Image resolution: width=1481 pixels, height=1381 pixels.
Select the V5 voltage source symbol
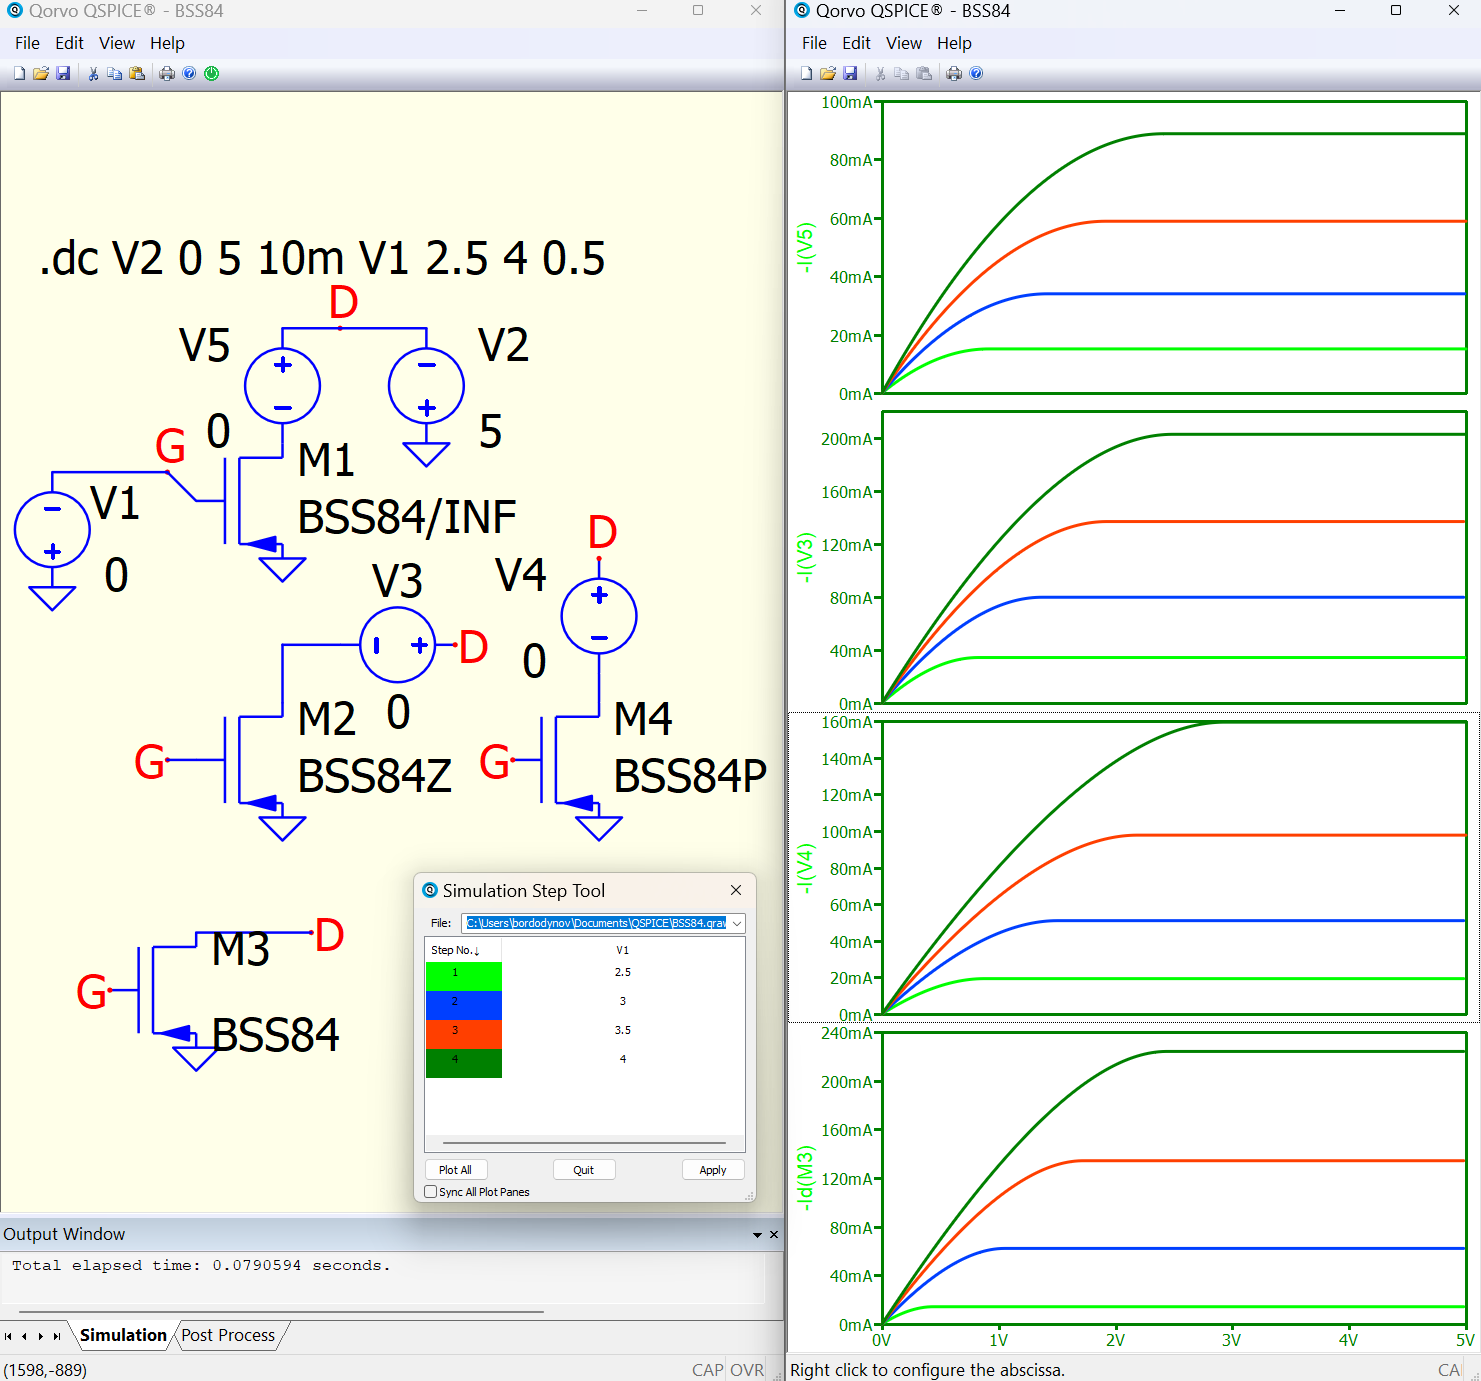[283, 386]
